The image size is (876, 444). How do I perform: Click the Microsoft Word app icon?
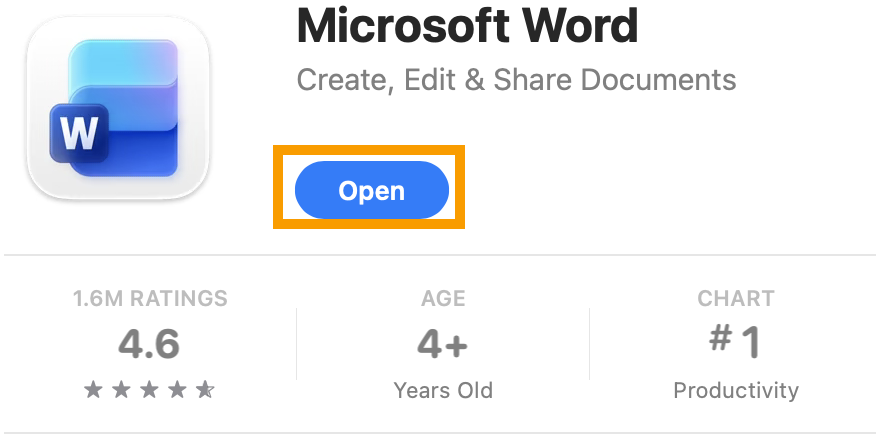[x=118, y=108]
